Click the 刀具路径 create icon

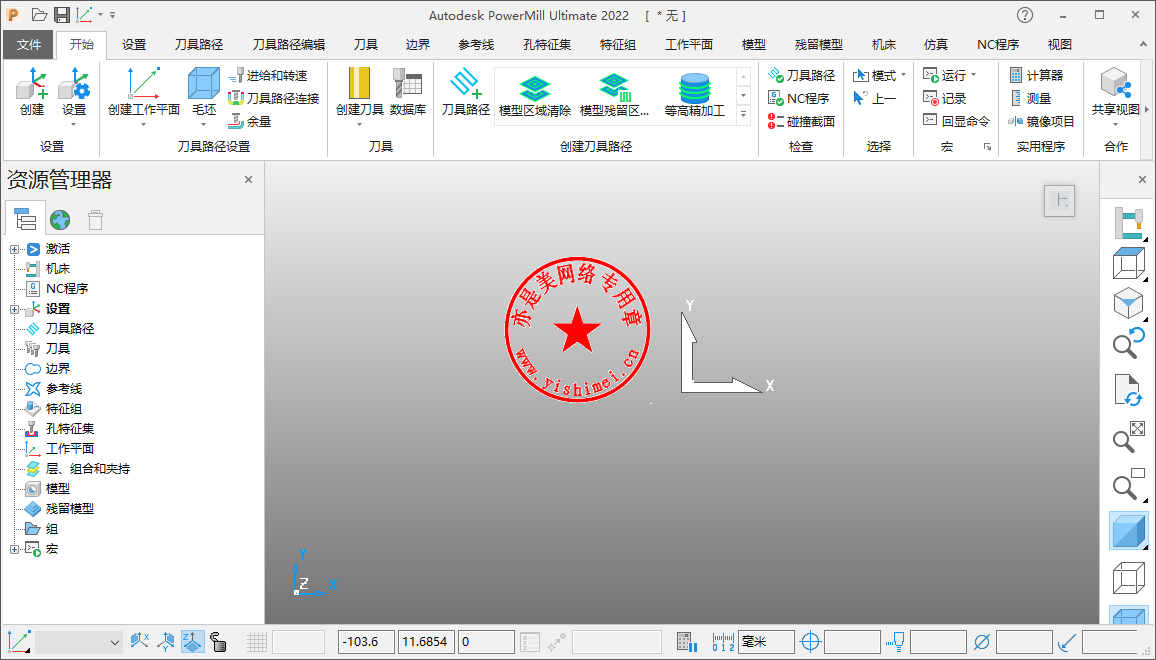click(465, 91)
